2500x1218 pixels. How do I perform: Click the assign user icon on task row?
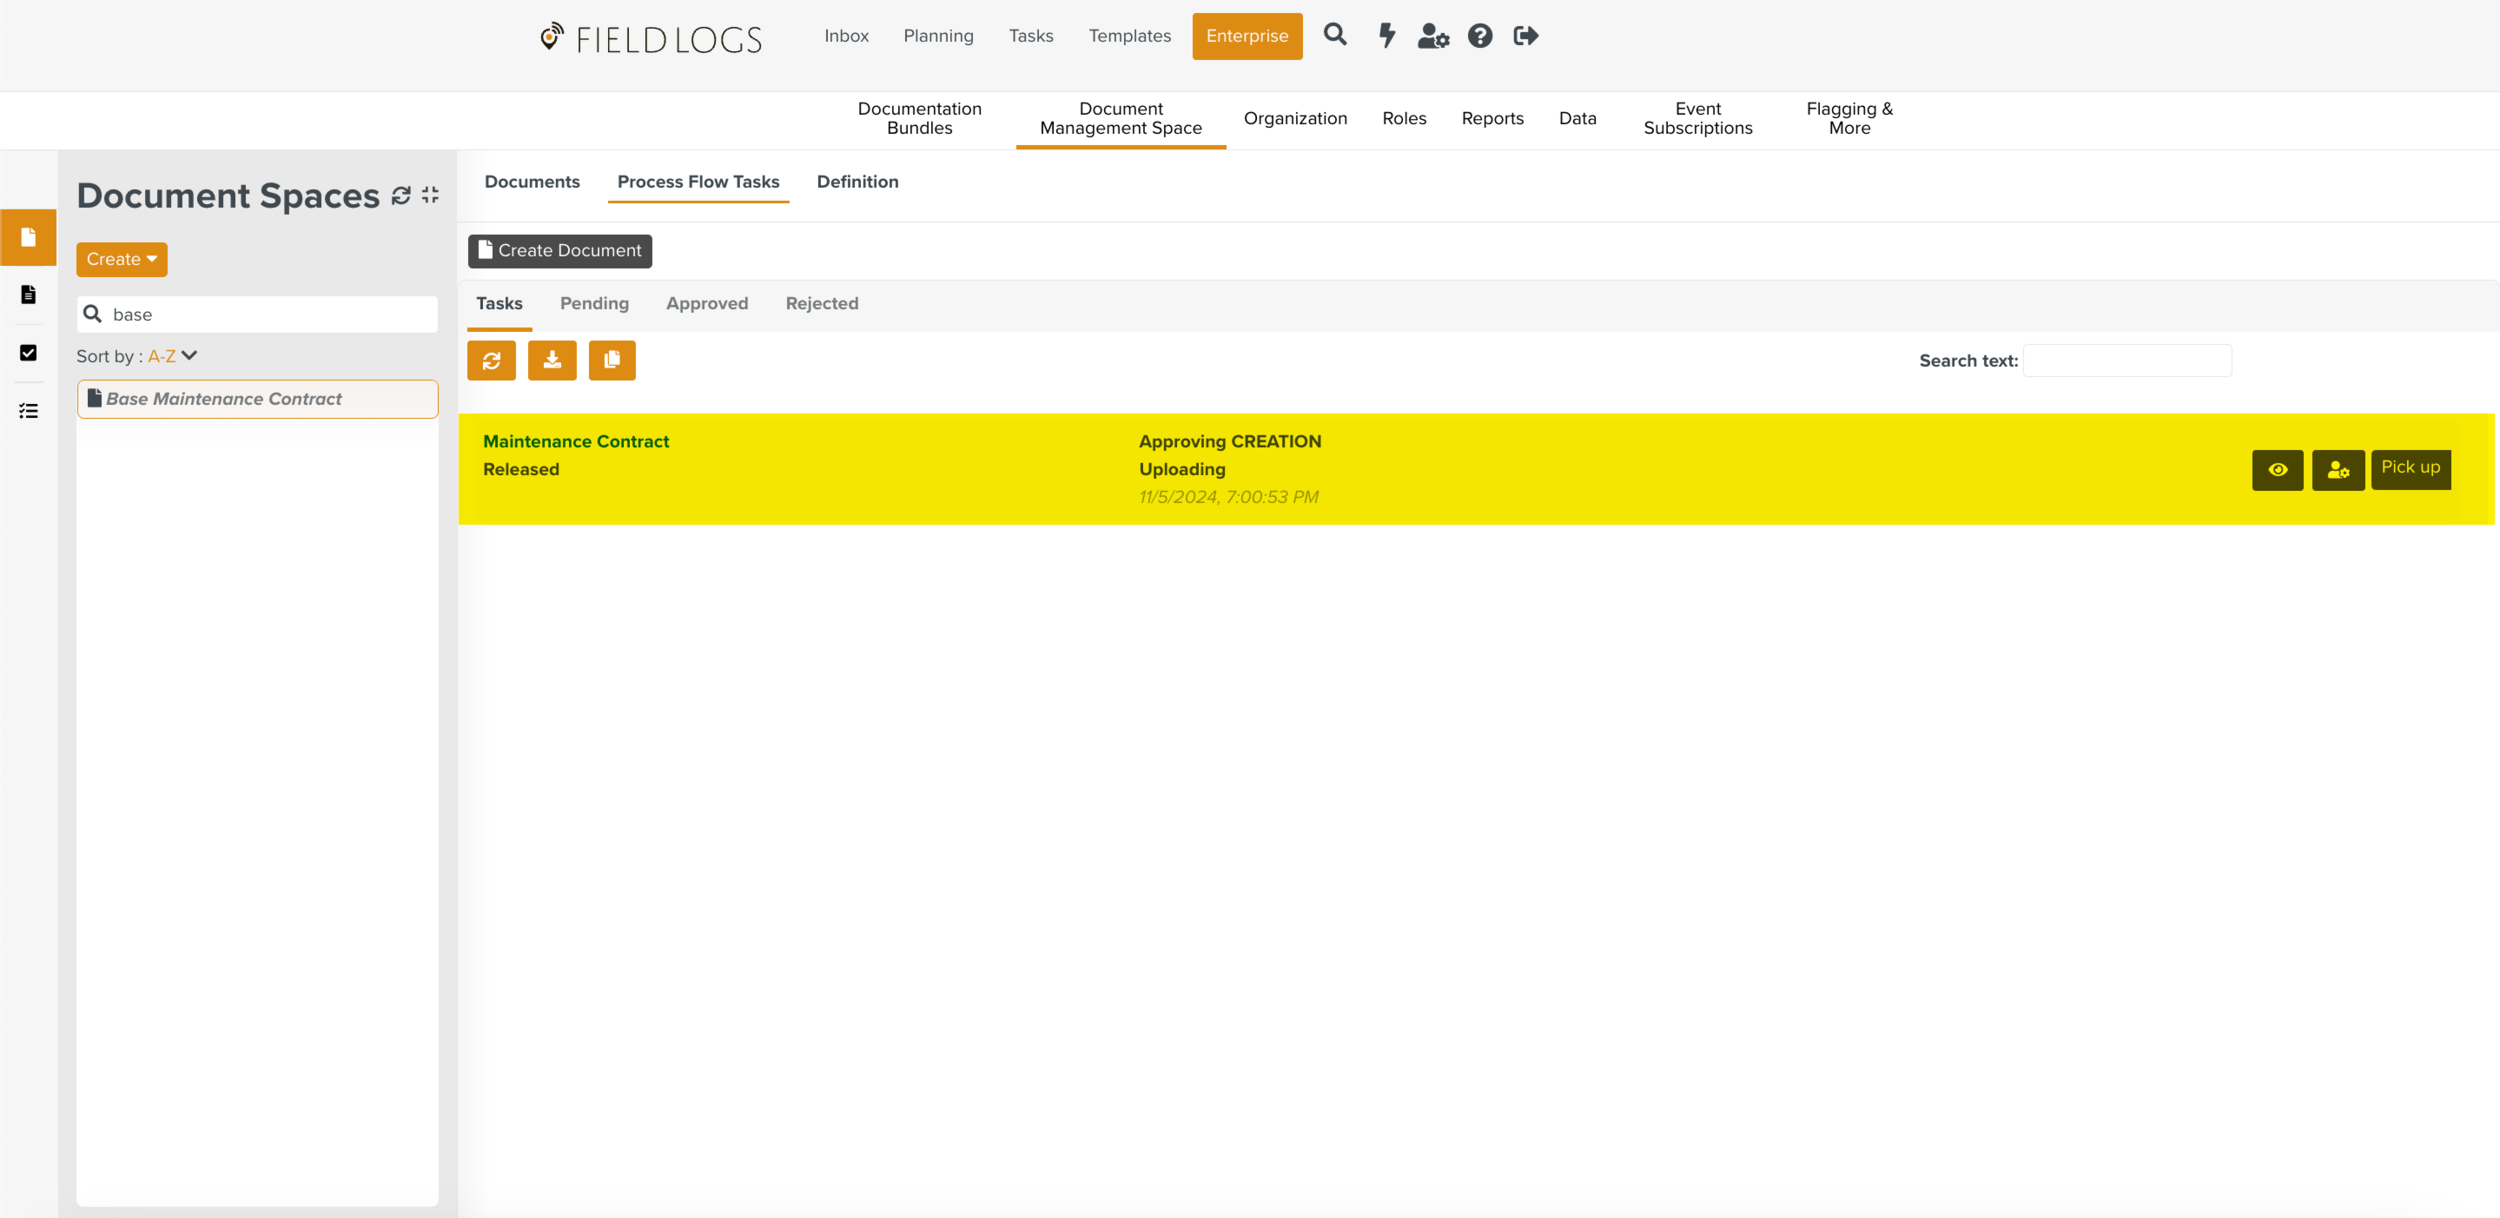(x=2337, y=470)
